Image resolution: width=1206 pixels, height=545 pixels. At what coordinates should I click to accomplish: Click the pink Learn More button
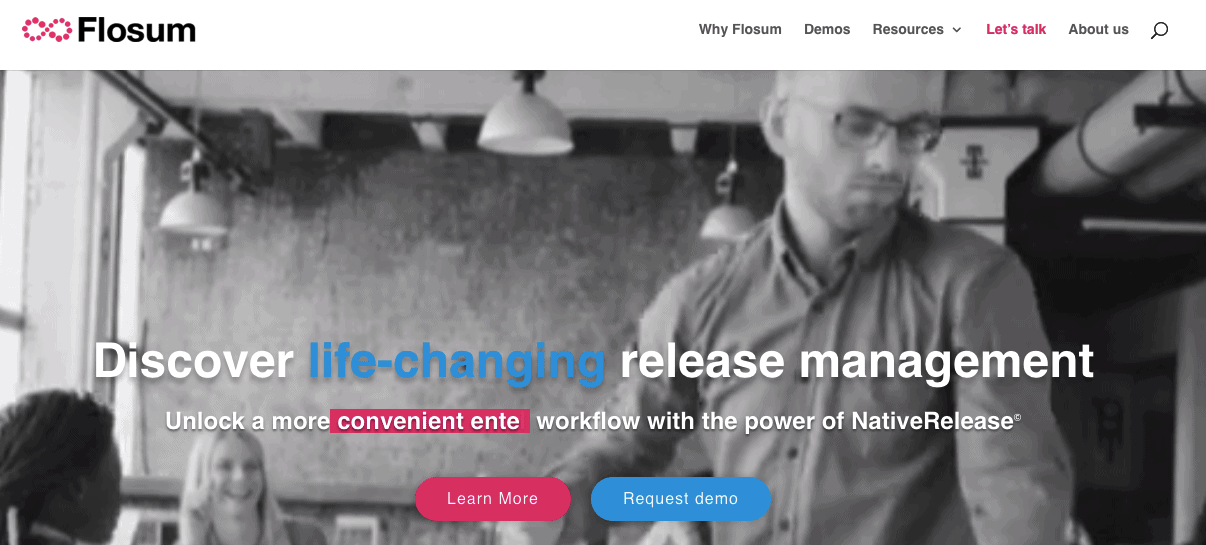point(493,499)
